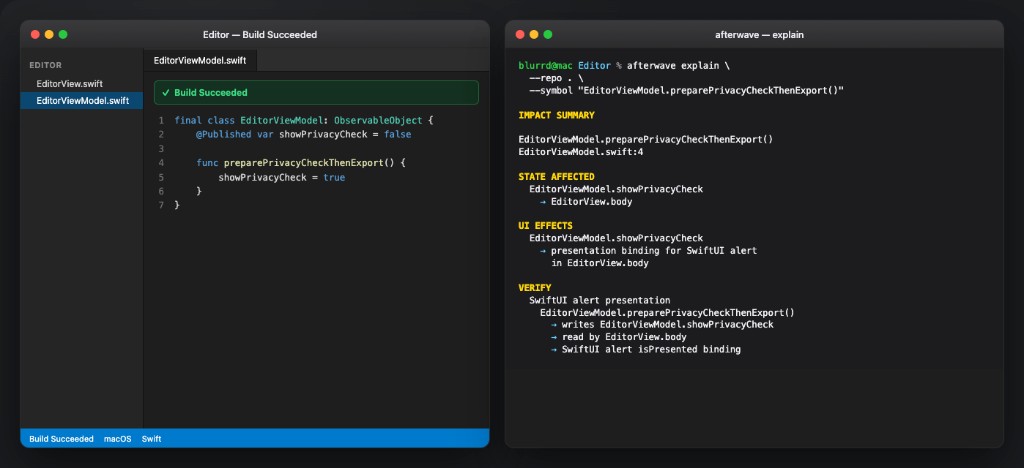This screenshot has width=1024, height=468.
Task: Click the green Build Succeeded banner text
Action: [210, 93]
